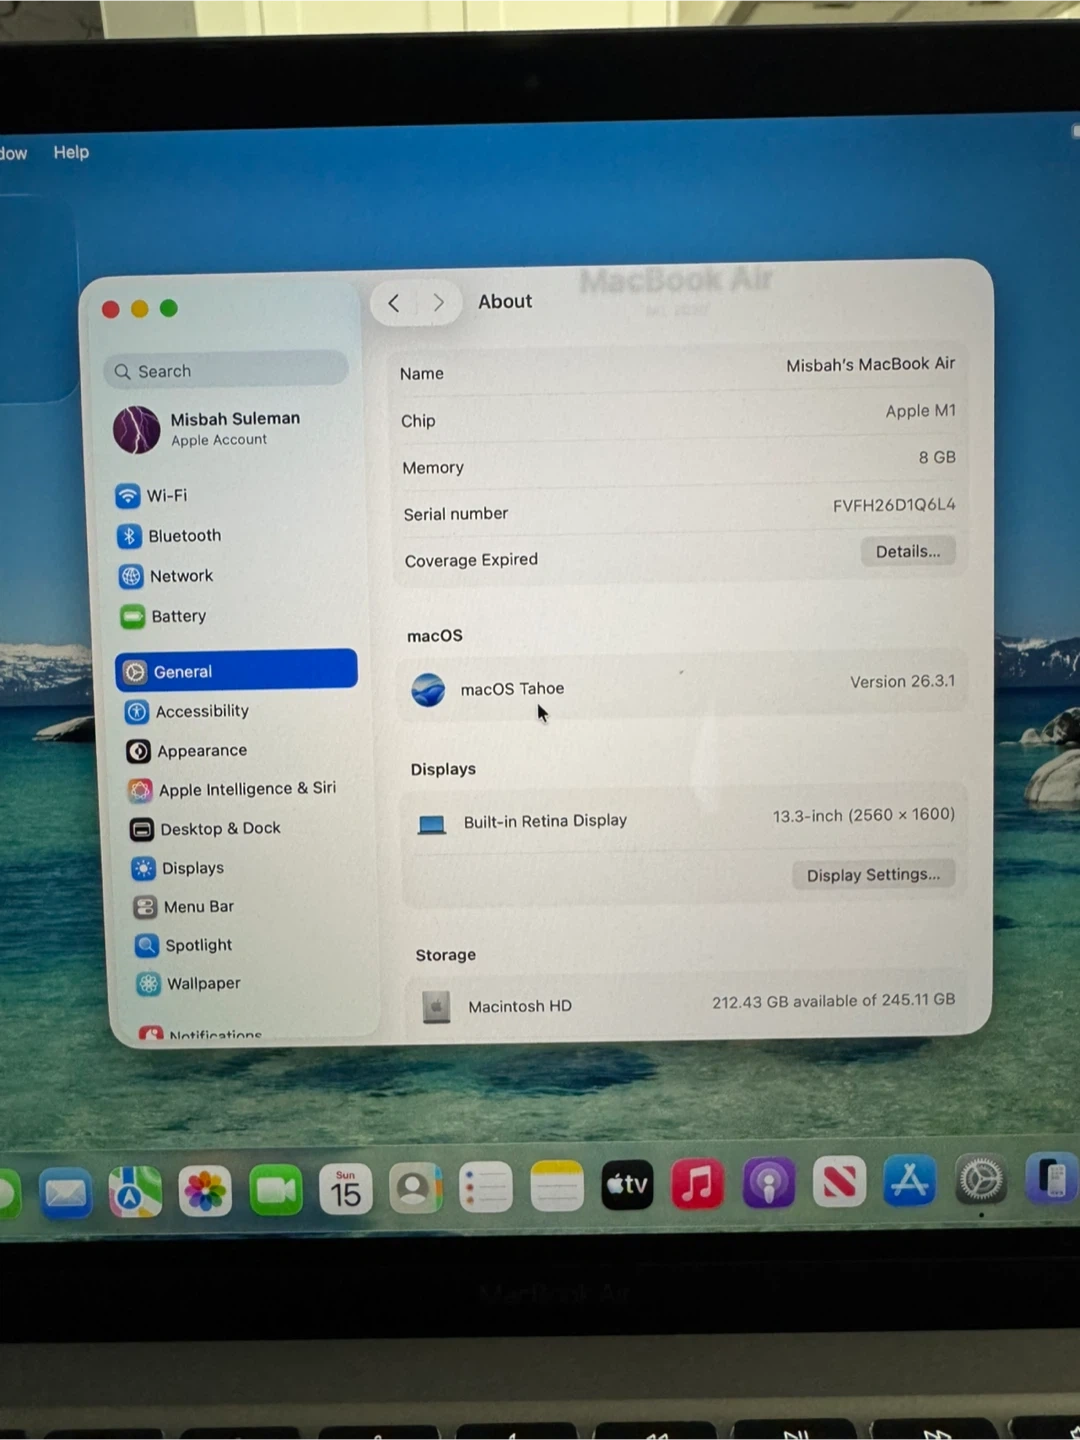Open Display Settings button
The height and width of the screenshot is (1440, 1080).
pyautogui.click(x=873, y=875)
